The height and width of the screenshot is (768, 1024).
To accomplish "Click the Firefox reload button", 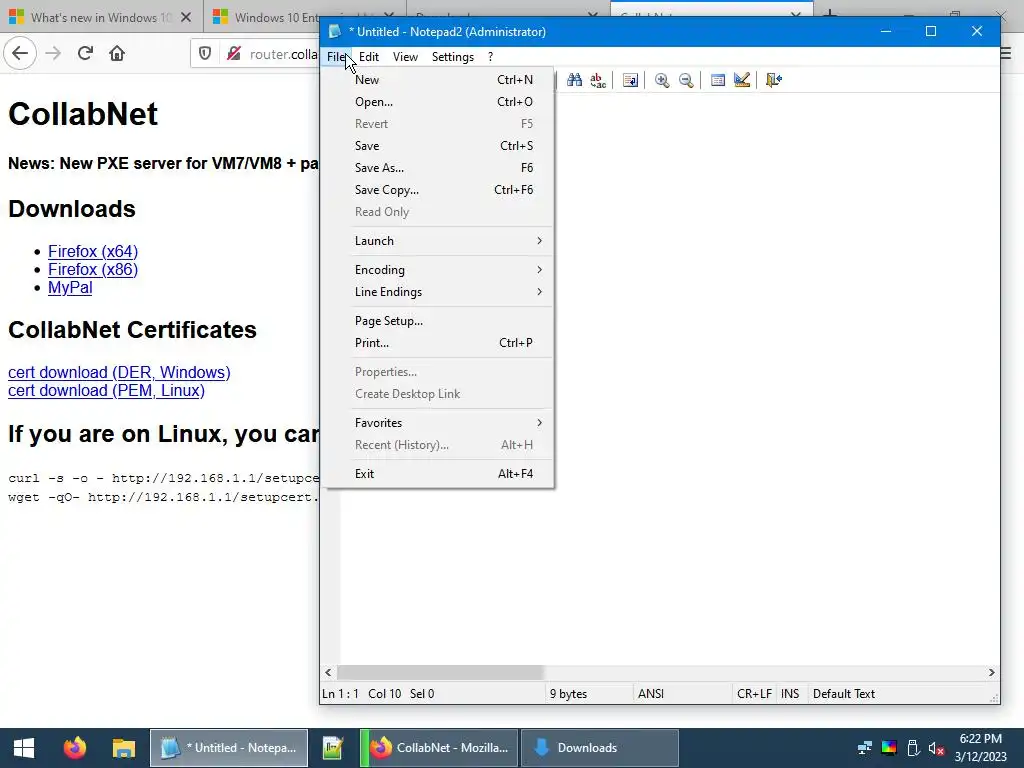I will point(85,54).
